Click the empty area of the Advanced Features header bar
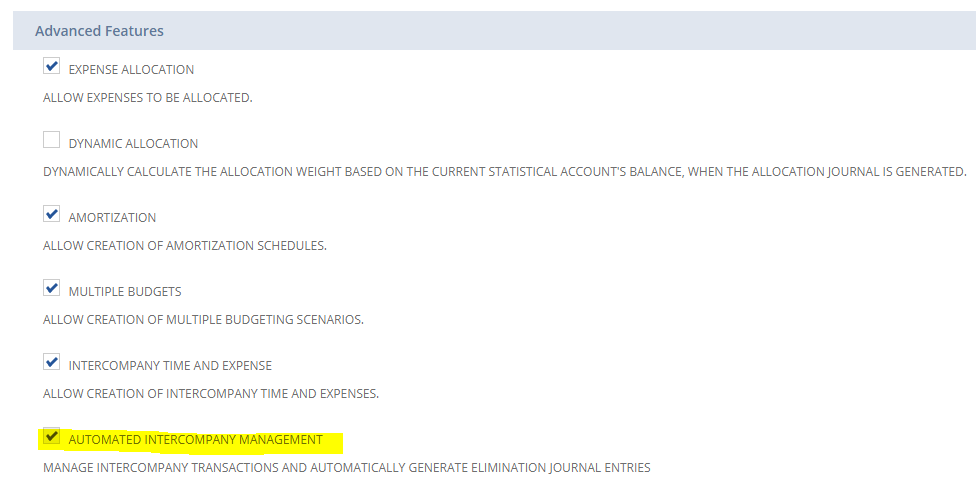 click(x=600, y=31)
